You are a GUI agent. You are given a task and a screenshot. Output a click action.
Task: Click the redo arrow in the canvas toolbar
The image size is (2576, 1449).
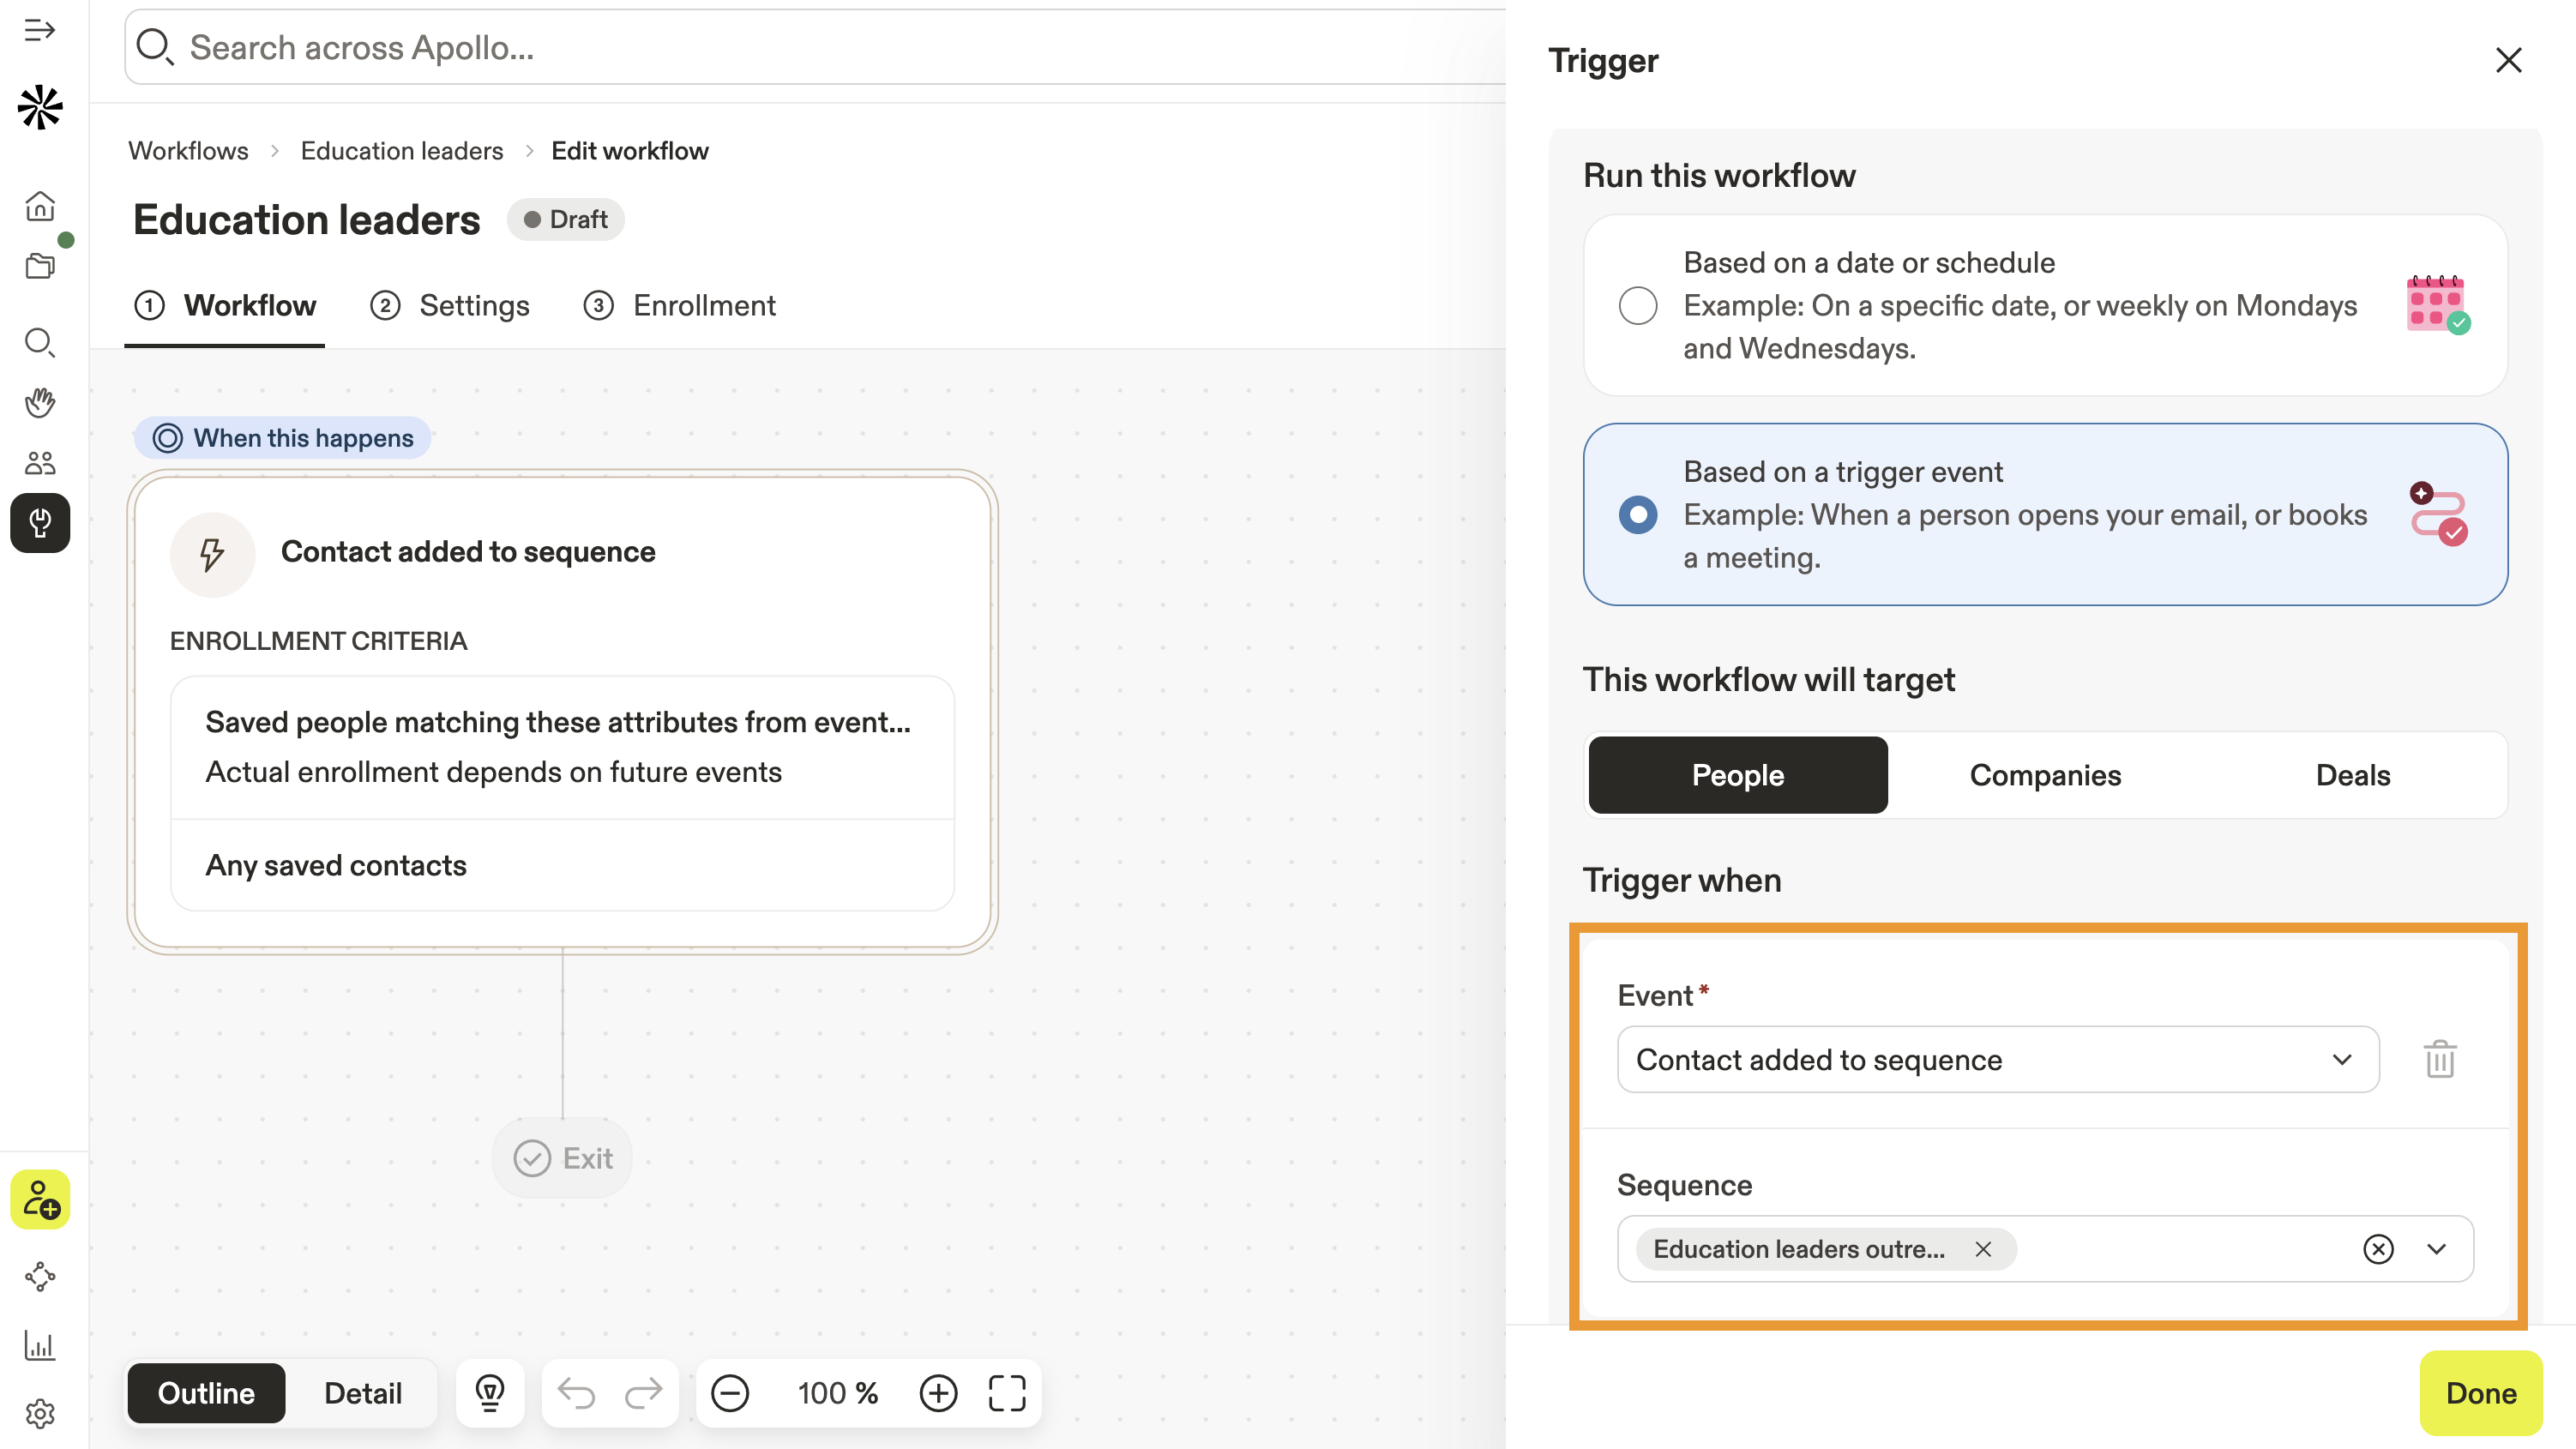(x=643, y=1392)
